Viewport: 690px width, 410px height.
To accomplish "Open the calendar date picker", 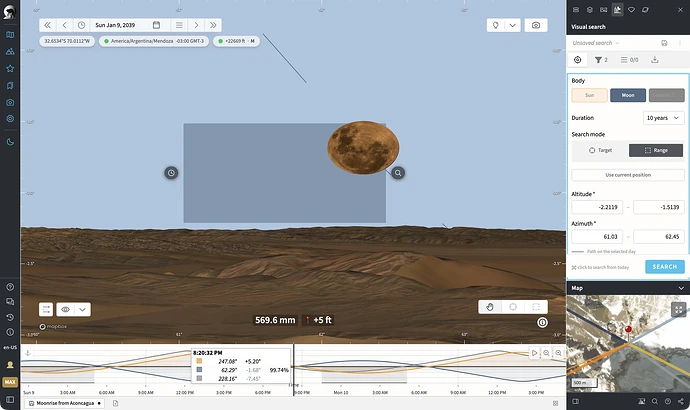I will [x=156, y=25].
